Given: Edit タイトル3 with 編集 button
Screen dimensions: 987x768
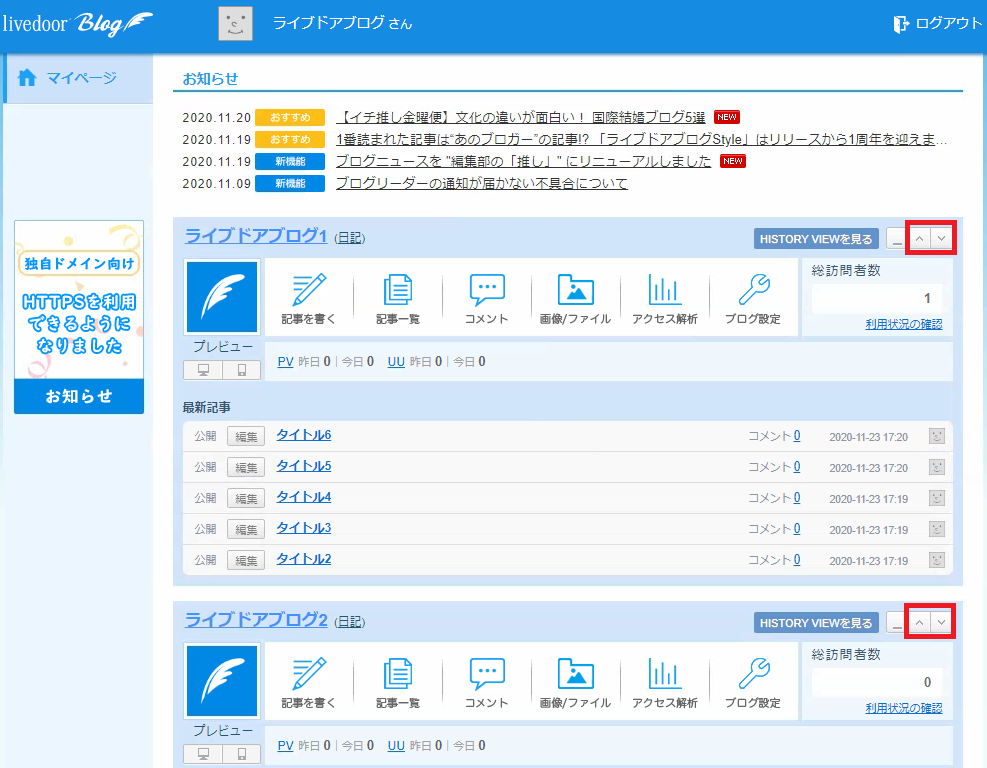Looking at the screenshot, I should 246,529.
